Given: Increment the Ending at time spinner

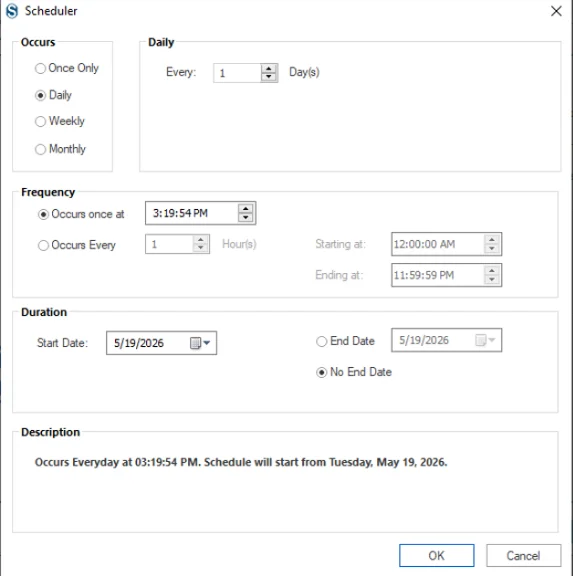Looking at the screenshot, I should click(492, 271).
